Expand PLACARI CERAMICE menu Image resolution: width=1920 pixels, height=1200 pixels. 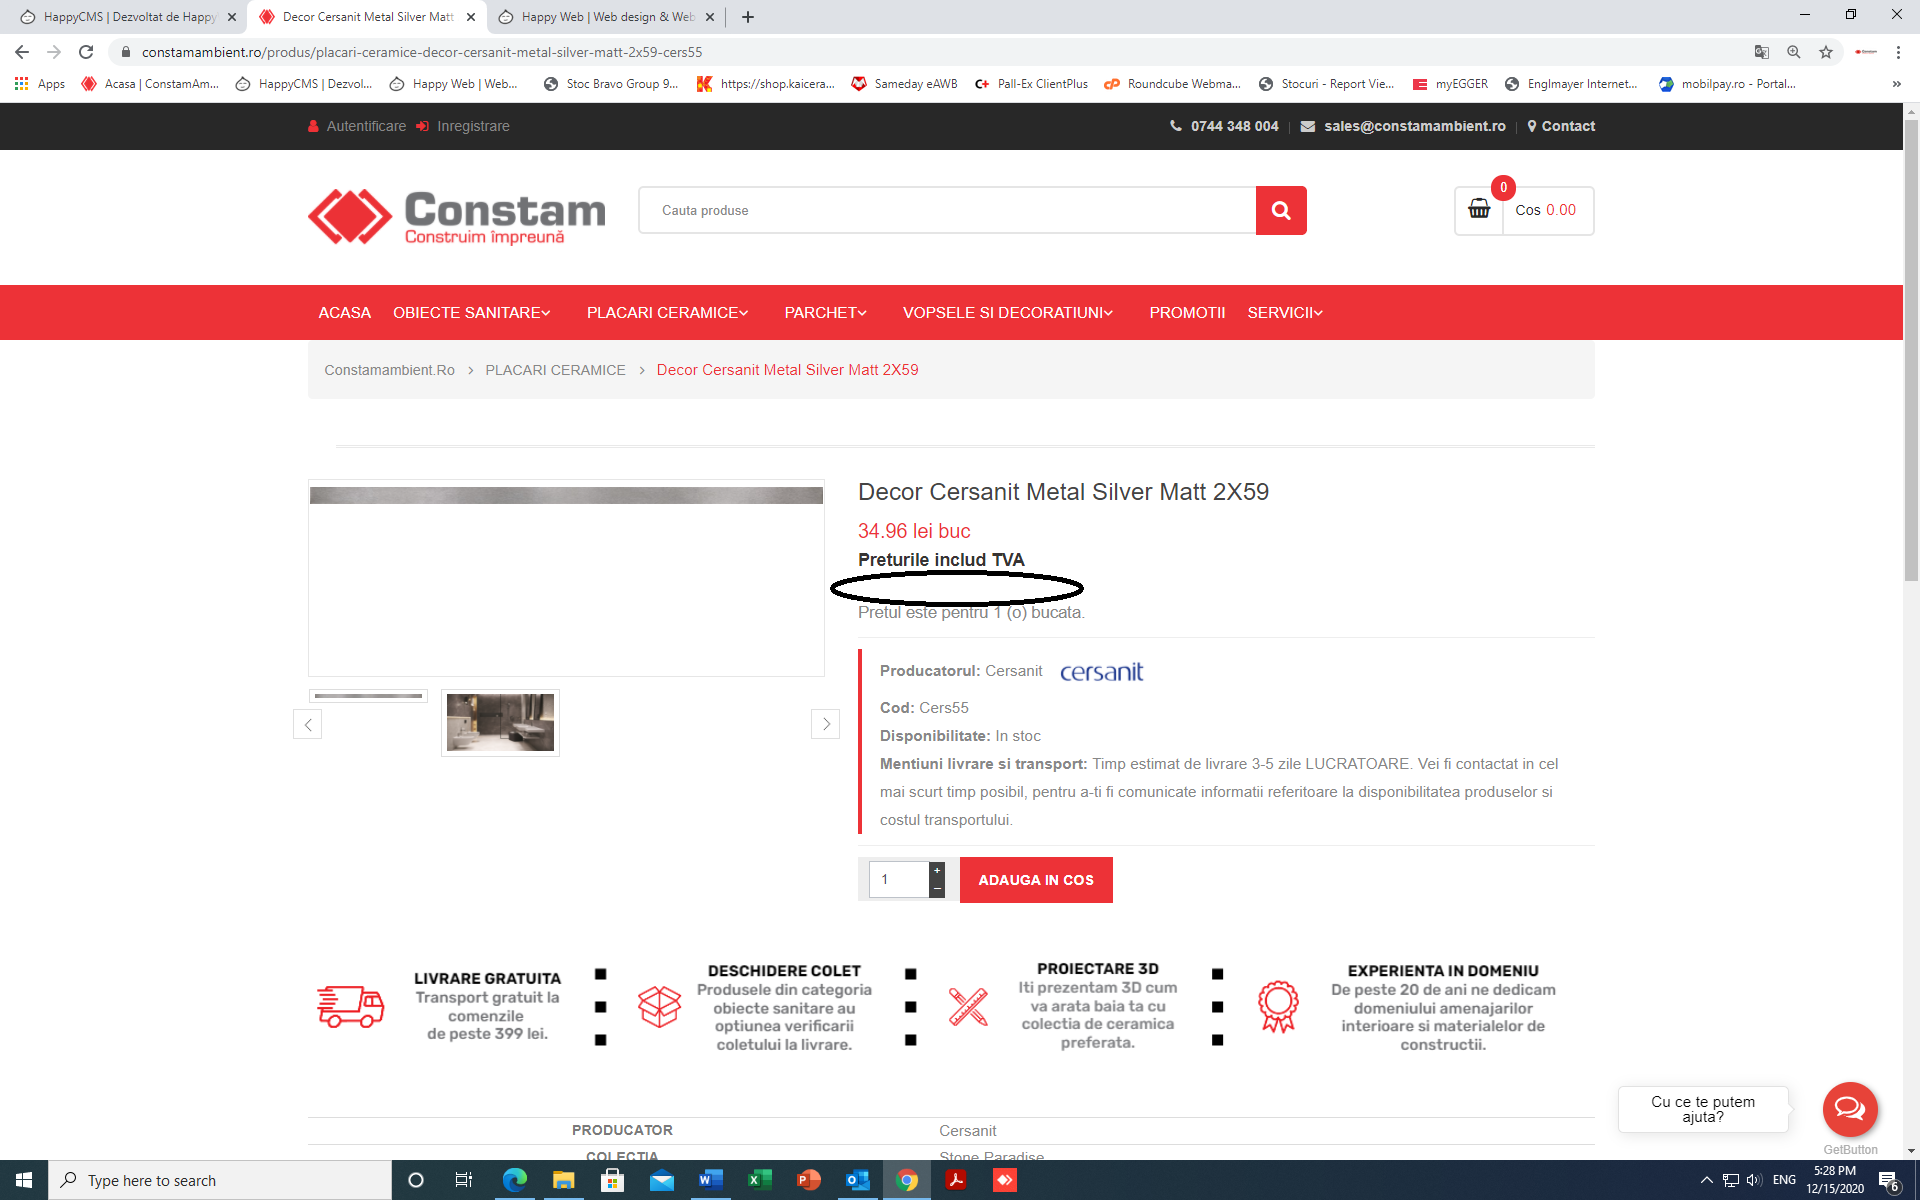667,313
